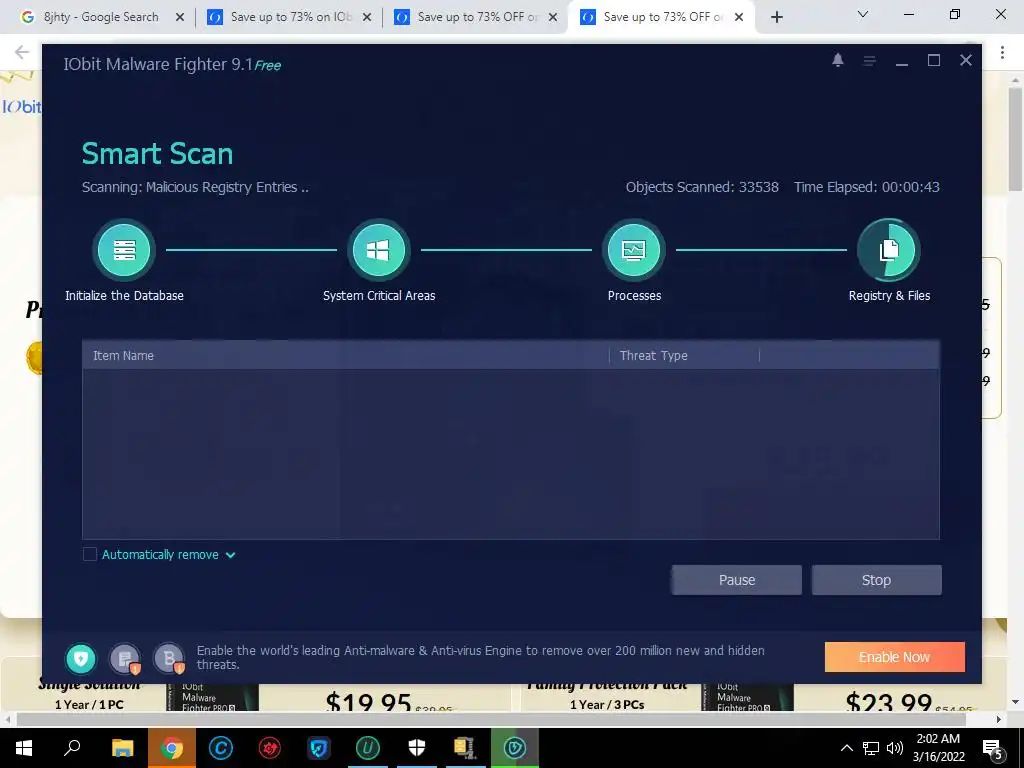Click the Registry & Files step icon
Image resolution: width=1024 pixels, height=768 pixels.
coord(888,250)
